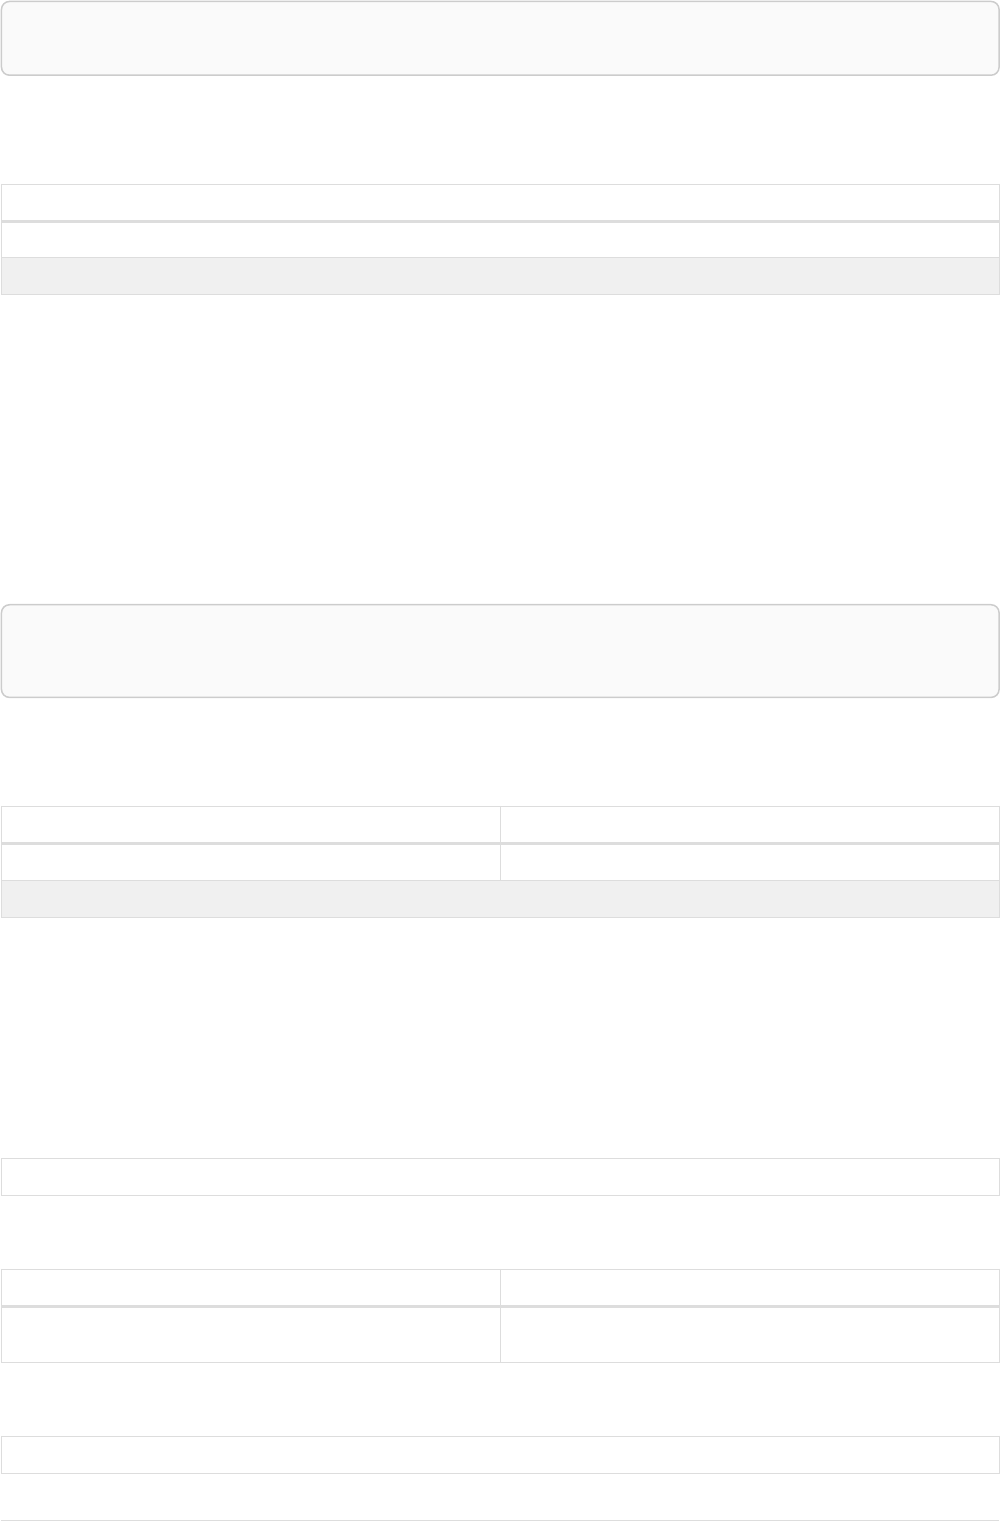This screenshot has width=1000, height=1521.
Task: Click the horizontal divider line at the page bottom
Action: point(500,1520)
